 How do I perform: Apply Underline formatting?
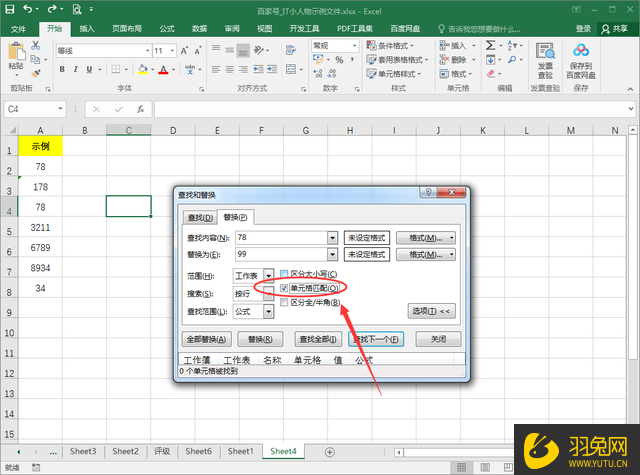pyautogui.click(x=89, y=69)
